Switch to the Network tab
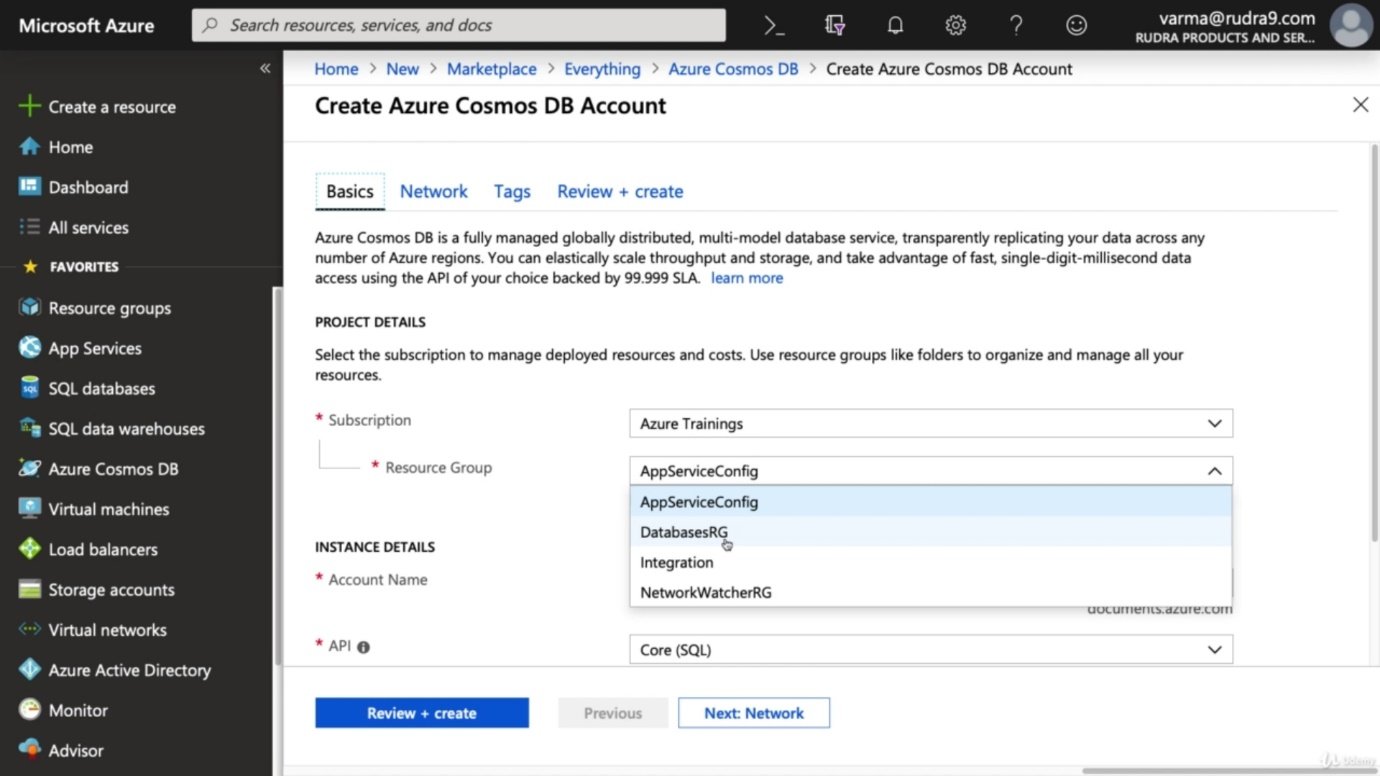 tap(434, 191)
